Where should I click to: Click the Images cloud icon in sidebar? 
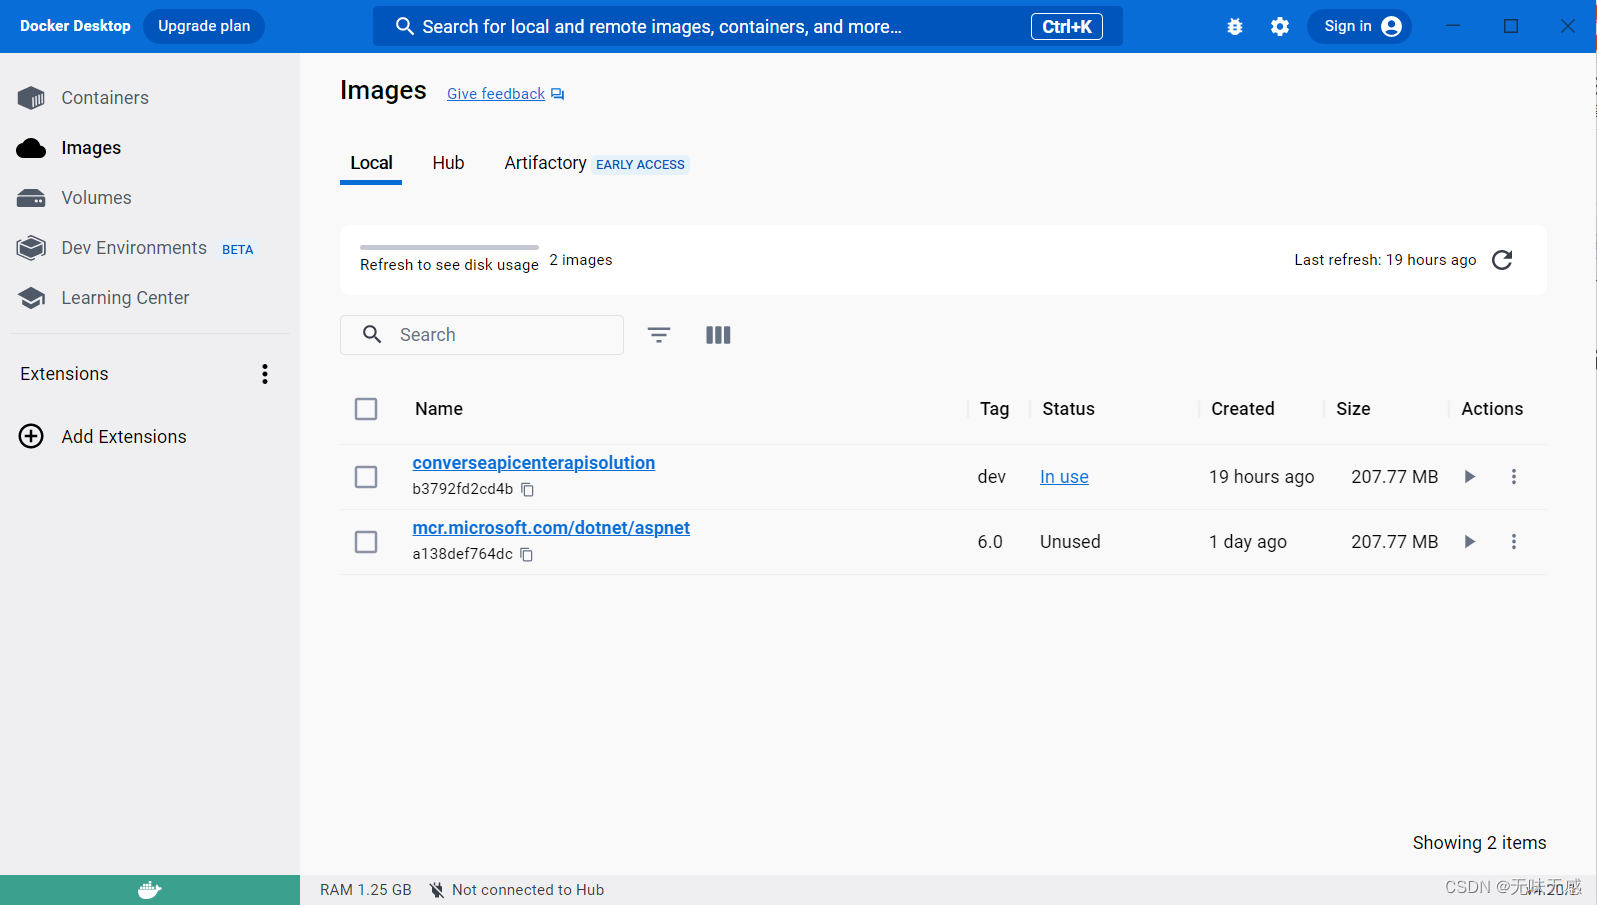tap(32, 148)
